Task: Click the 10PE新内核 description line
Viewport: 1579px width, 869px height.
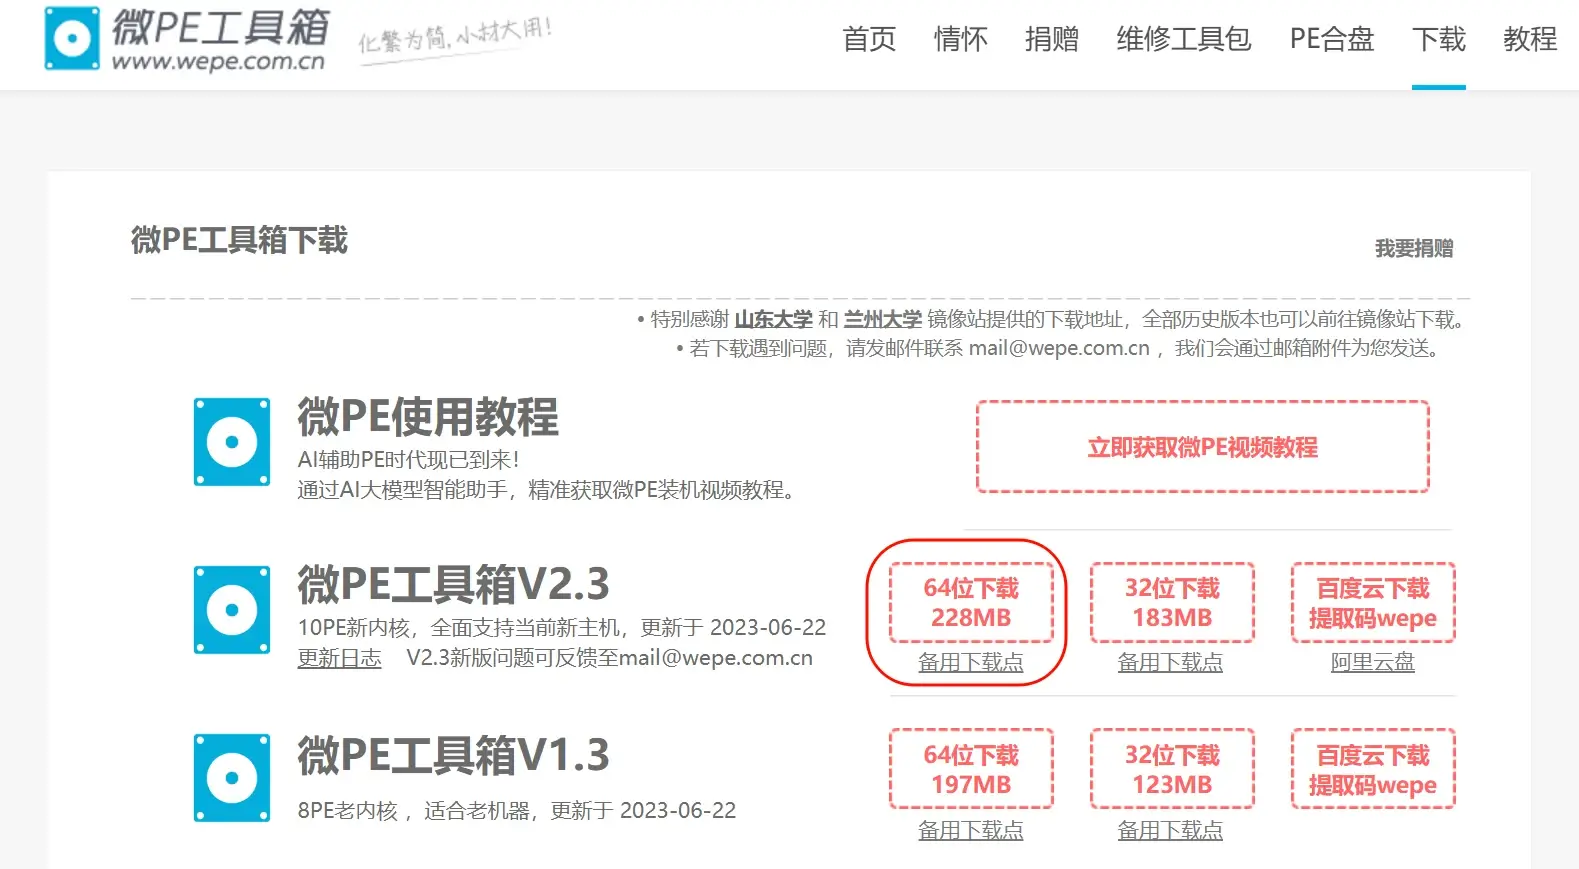Action: (x=562, y=627)
